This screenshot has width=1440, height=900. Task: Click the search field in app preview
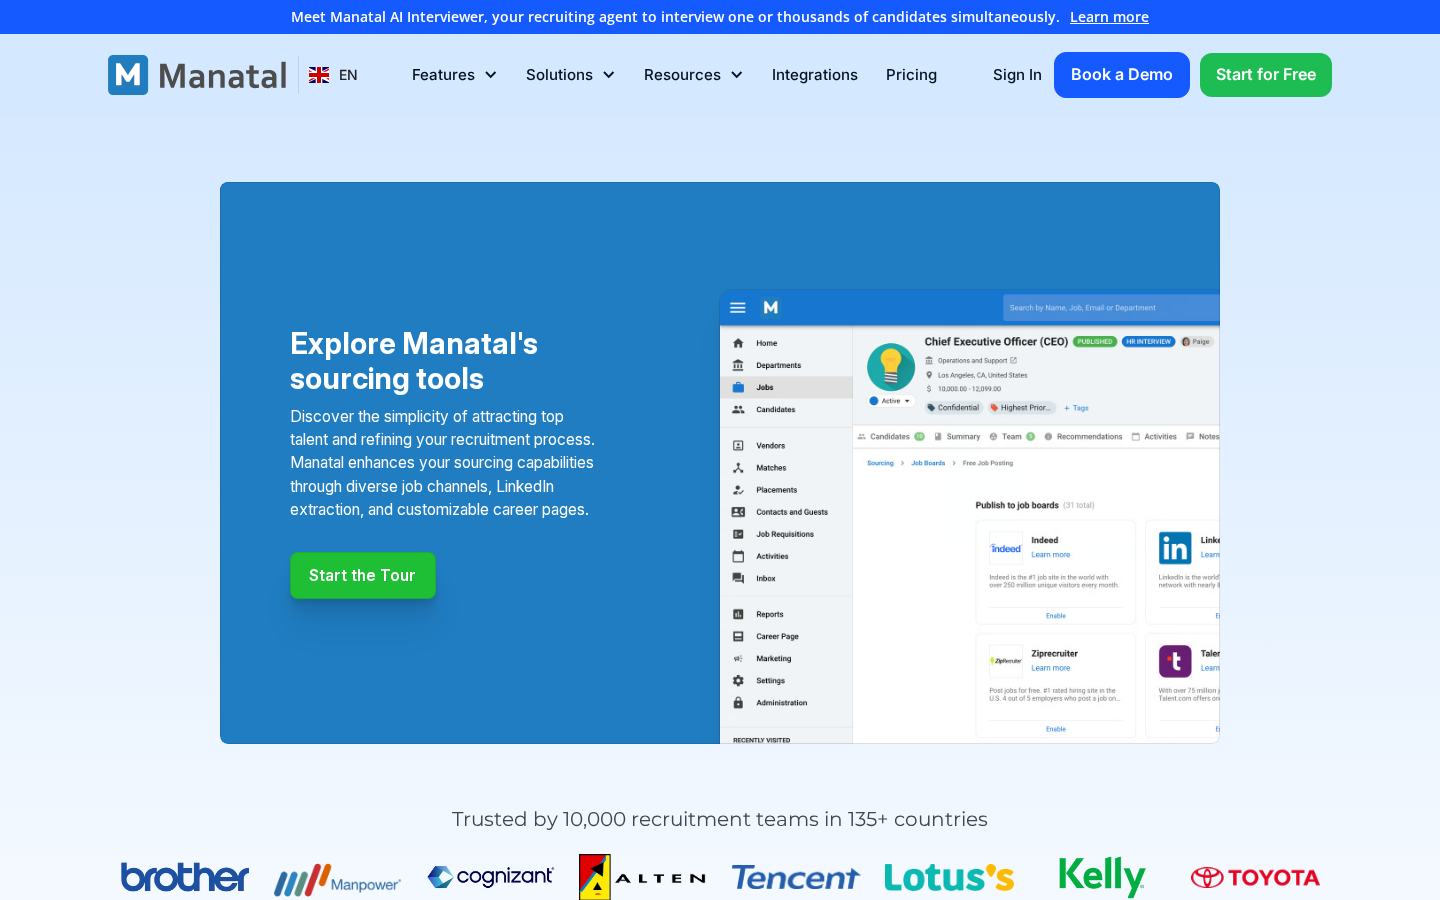[x=1111, y=308]
